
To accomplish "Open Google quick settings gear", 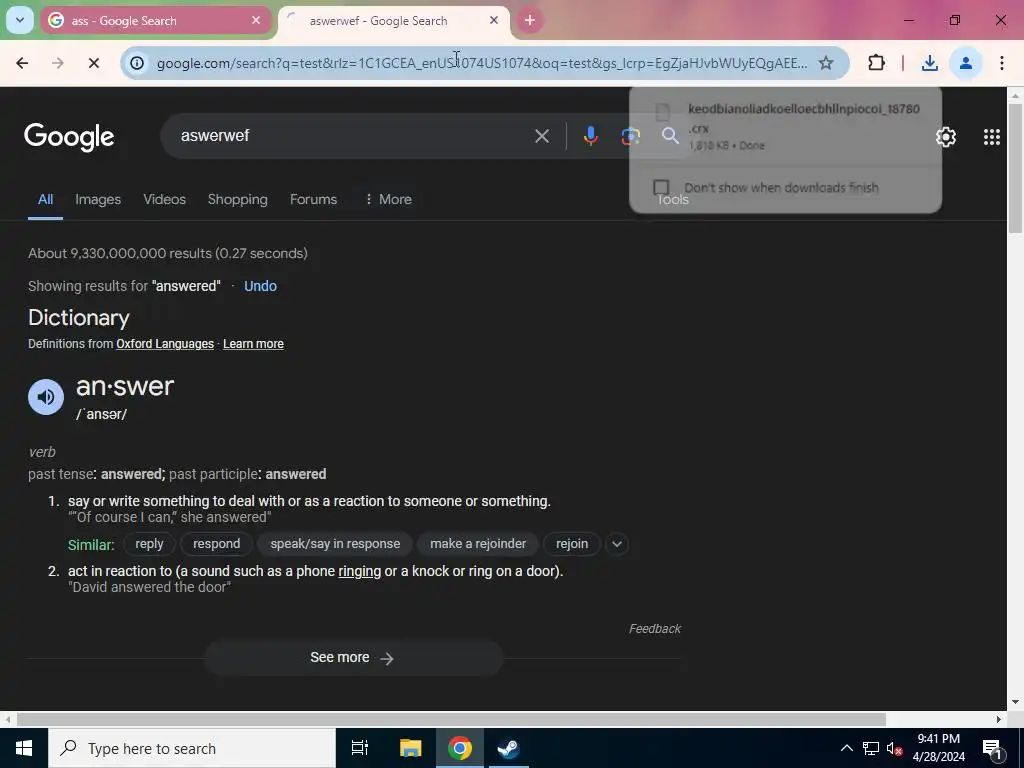I will [x=946, y=137].
